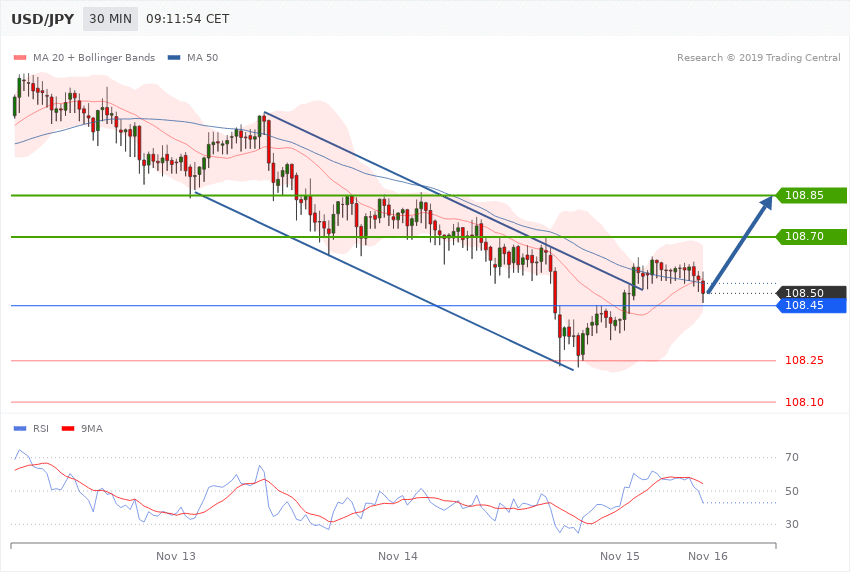Click the Research © 2019 Trading Central credit
This screenshot has width=850, height=576.
point(758,58)
